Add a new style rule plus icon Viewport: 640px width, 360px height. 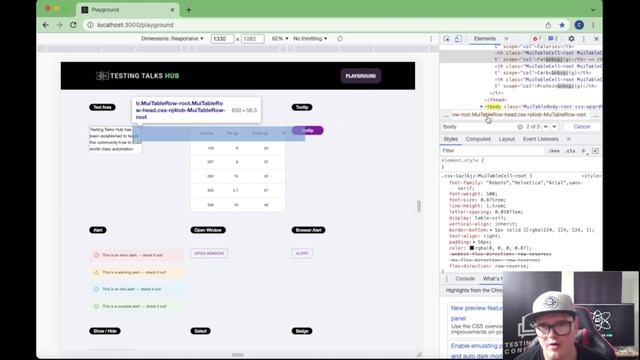[584, 151]
